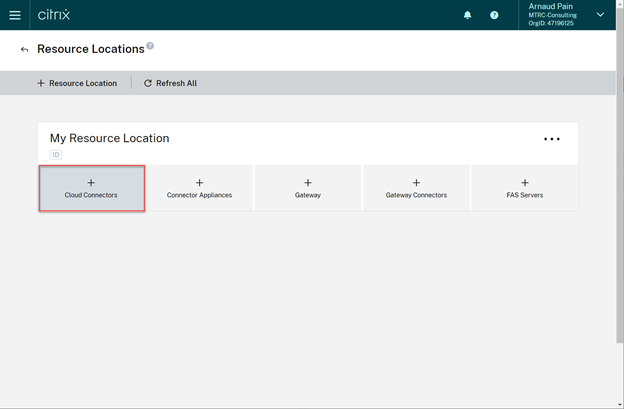Image resolution: width=624 pixels, height=409 pixels.
Task: Expand the Arnaud Pain account dropdown
Action: tap(600, 15)
